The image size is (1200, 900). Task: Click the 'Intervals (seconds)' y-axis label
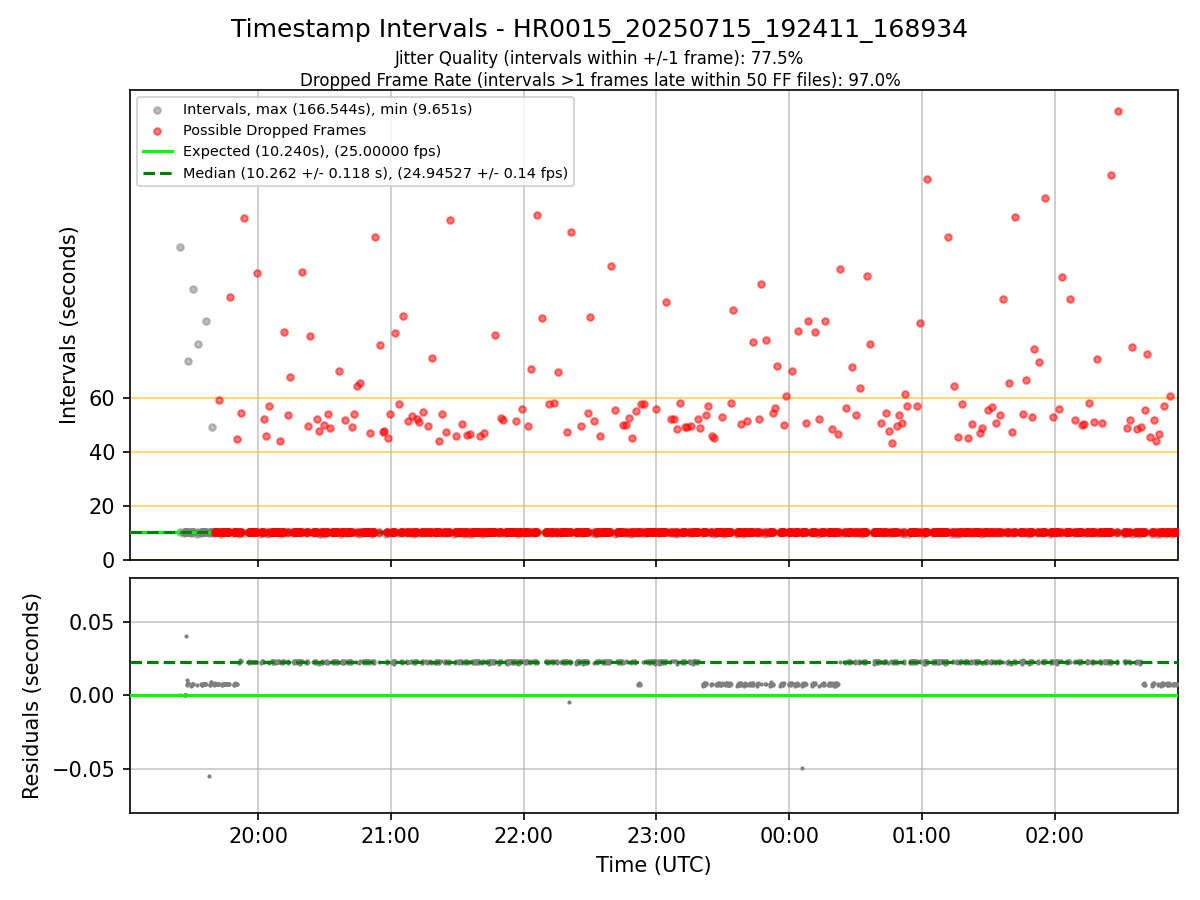coord(69,325)
